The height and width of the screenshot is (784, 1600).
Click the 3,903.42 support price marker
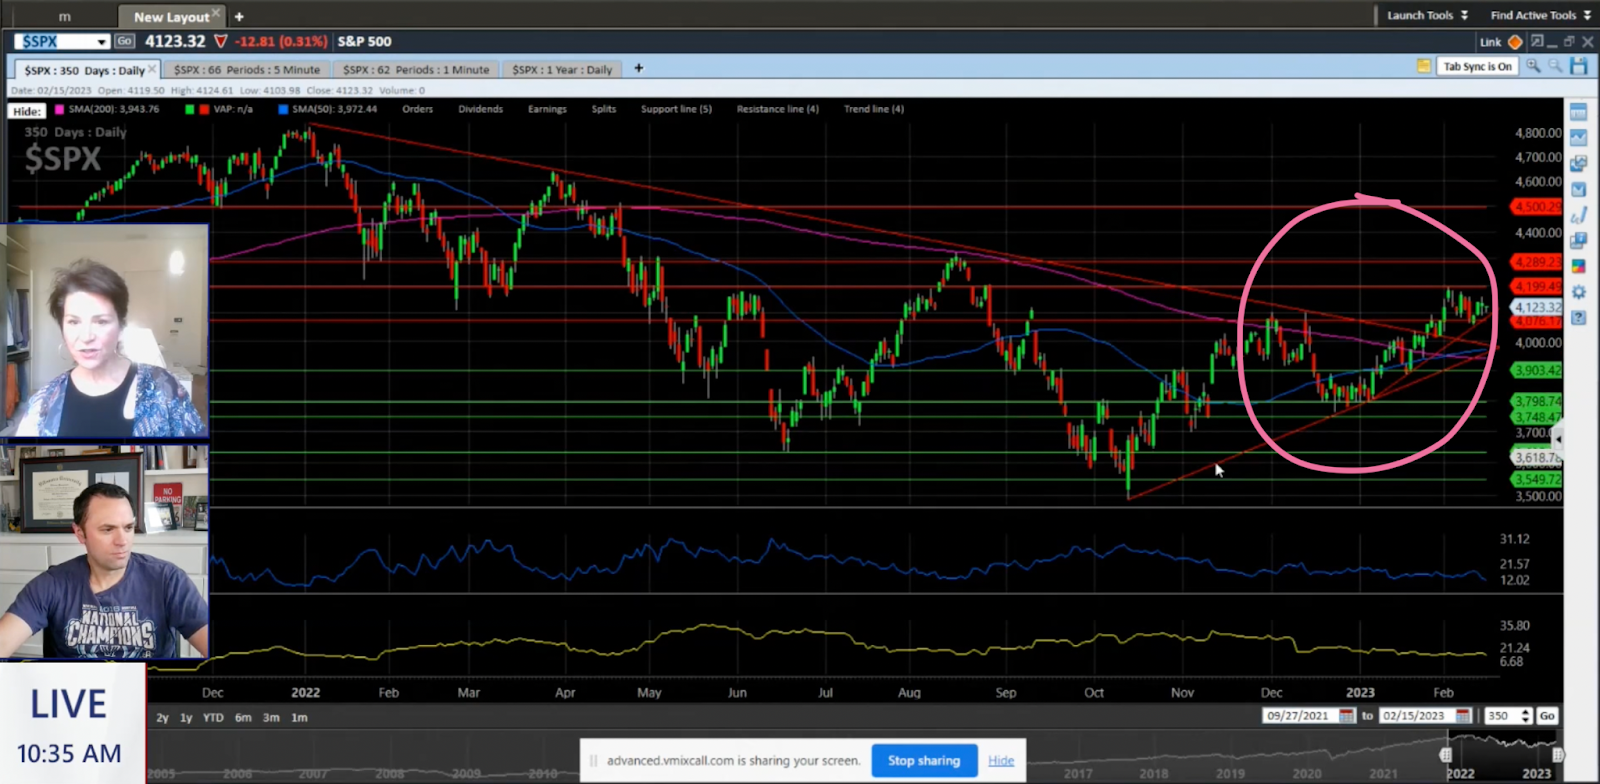coord(1537,370)
